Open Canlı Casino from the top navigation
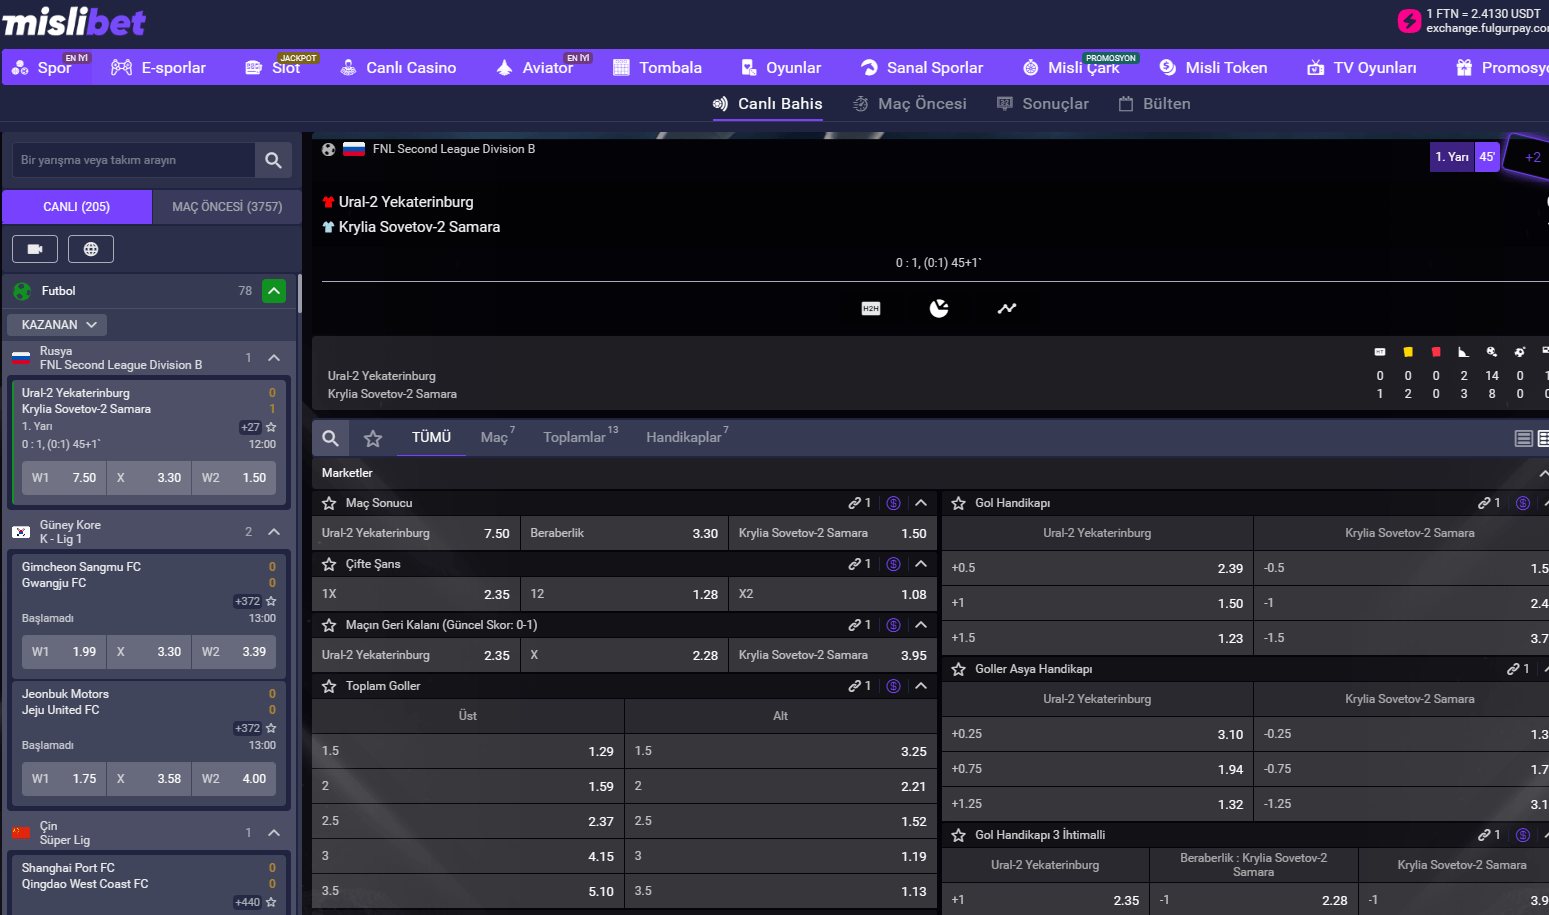The width and height of the screenshot is (1549, 915). [398, 68]
